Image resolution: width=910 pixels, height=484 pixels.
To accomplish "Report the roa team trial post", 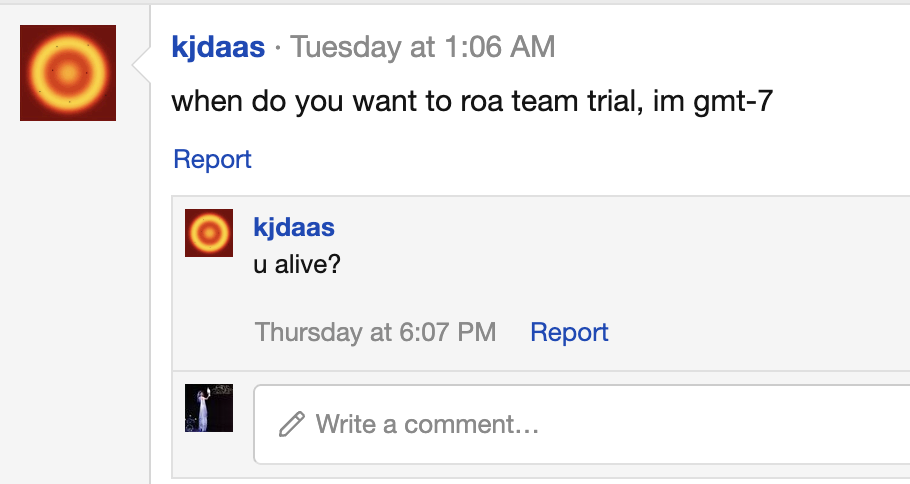I will (x=212, y=159).
